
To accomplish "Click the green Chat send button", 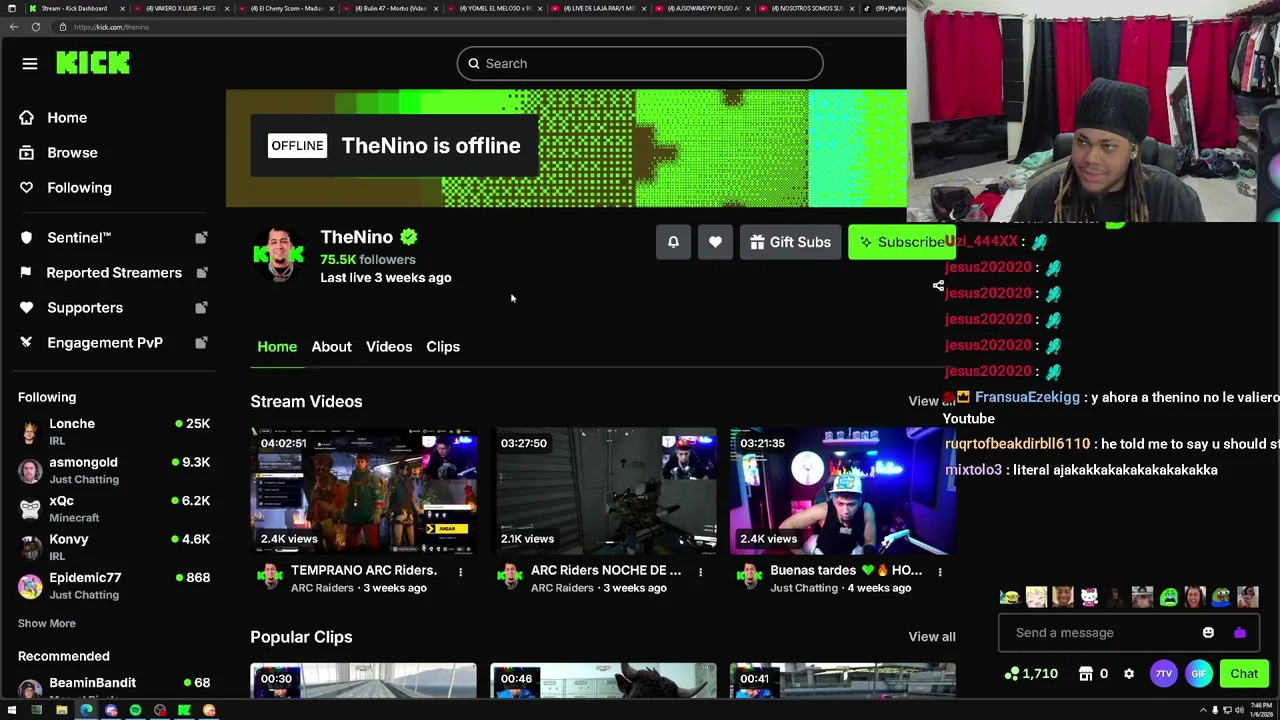I will click(1244, 674).
